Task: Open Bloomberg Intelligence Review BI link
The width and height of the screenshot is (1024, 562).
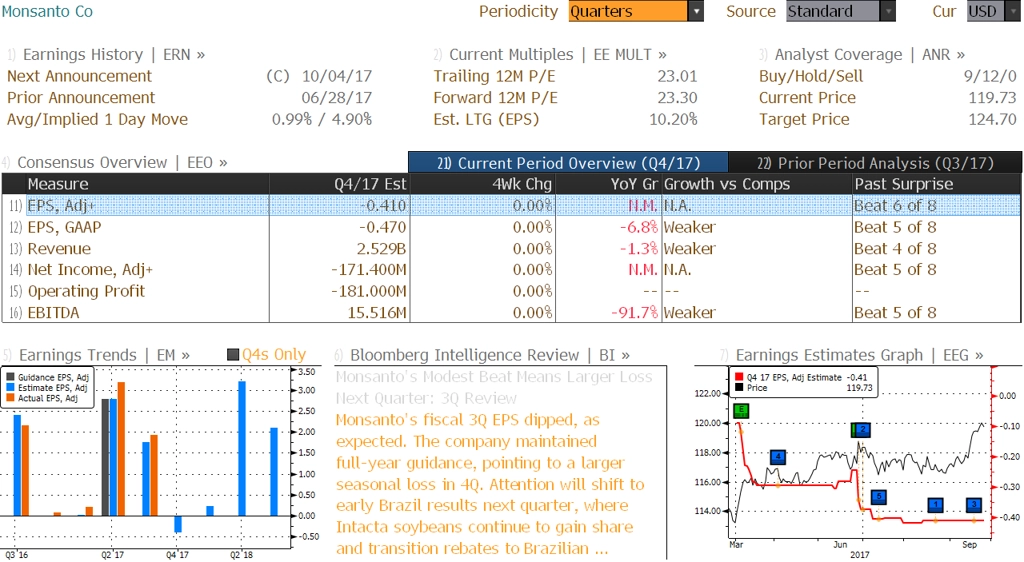Action: [x=490, y=355]
